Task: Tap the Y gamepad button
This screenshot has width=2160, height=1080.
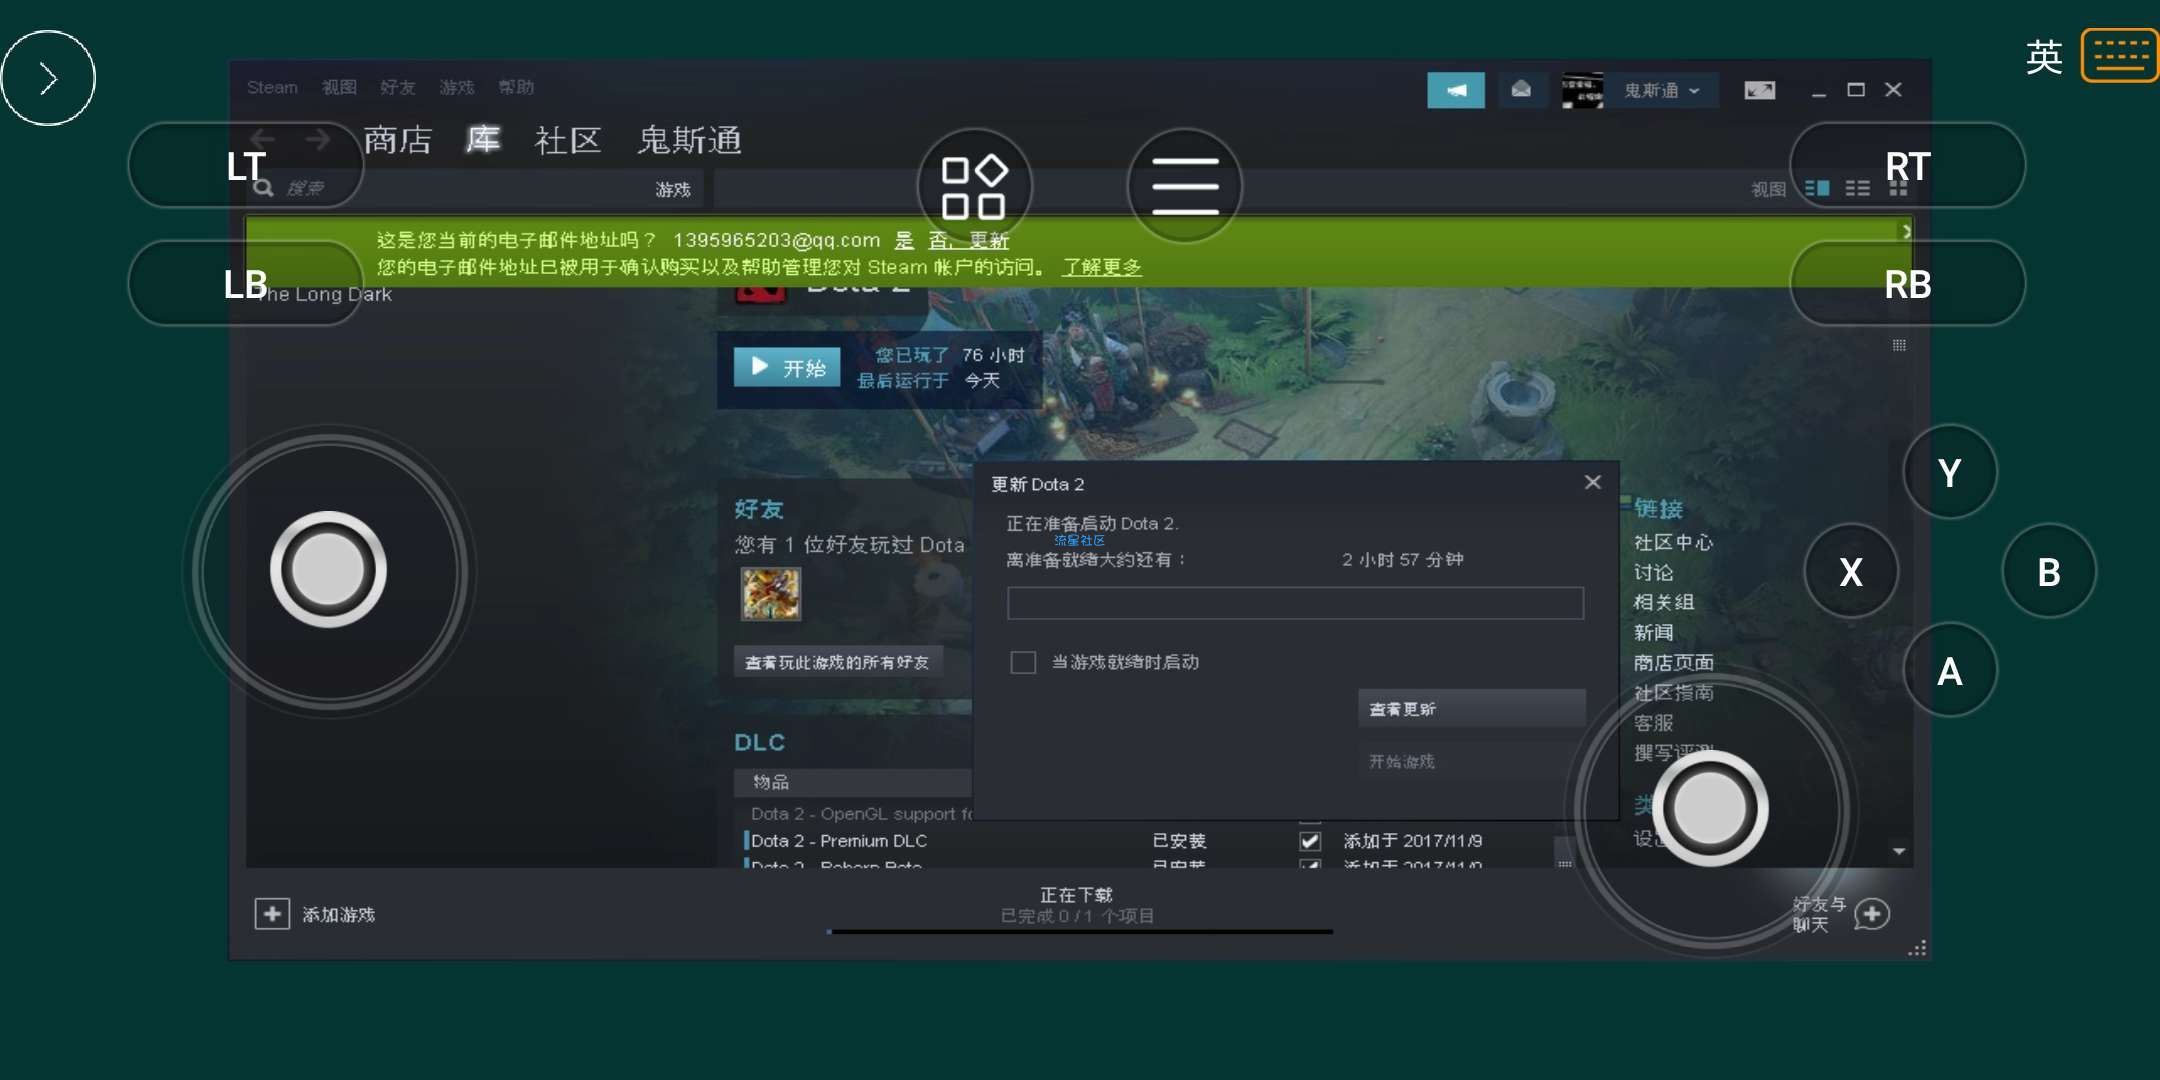Action: pos(1949,472)
